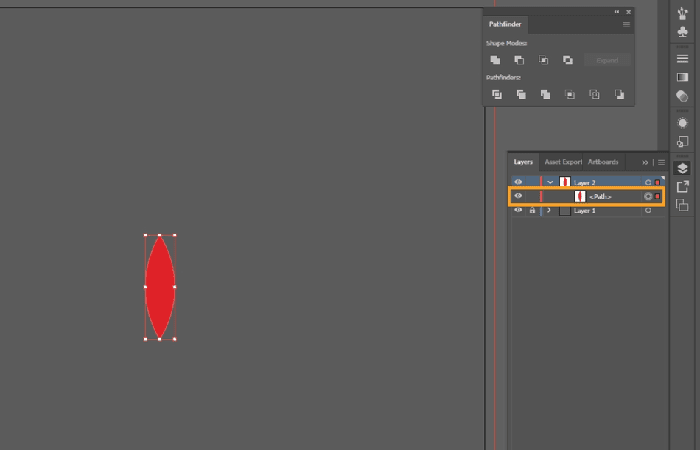Apply Minus Front shape mode

click(519, 60)
